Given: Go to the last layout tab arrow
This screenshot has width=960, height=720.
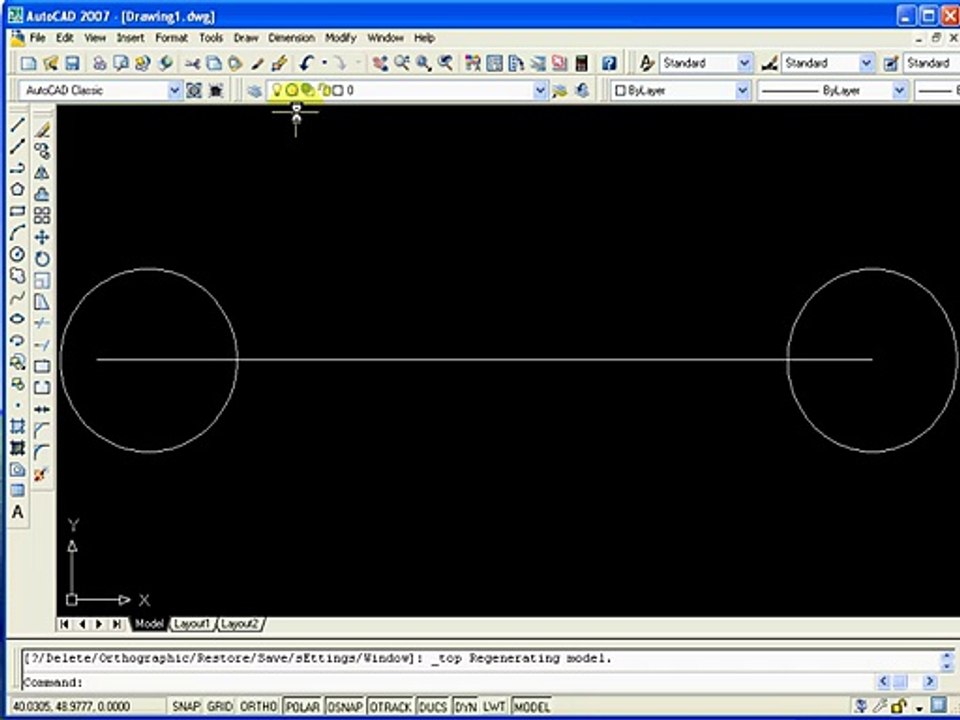Looking at the screenshot, I should point(116,624).
